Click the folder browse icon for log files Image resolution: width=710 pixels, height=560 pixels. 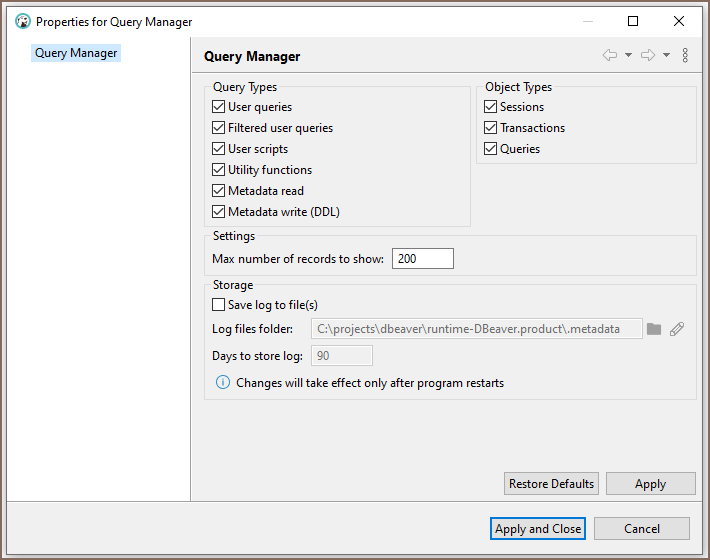(654, 329)
